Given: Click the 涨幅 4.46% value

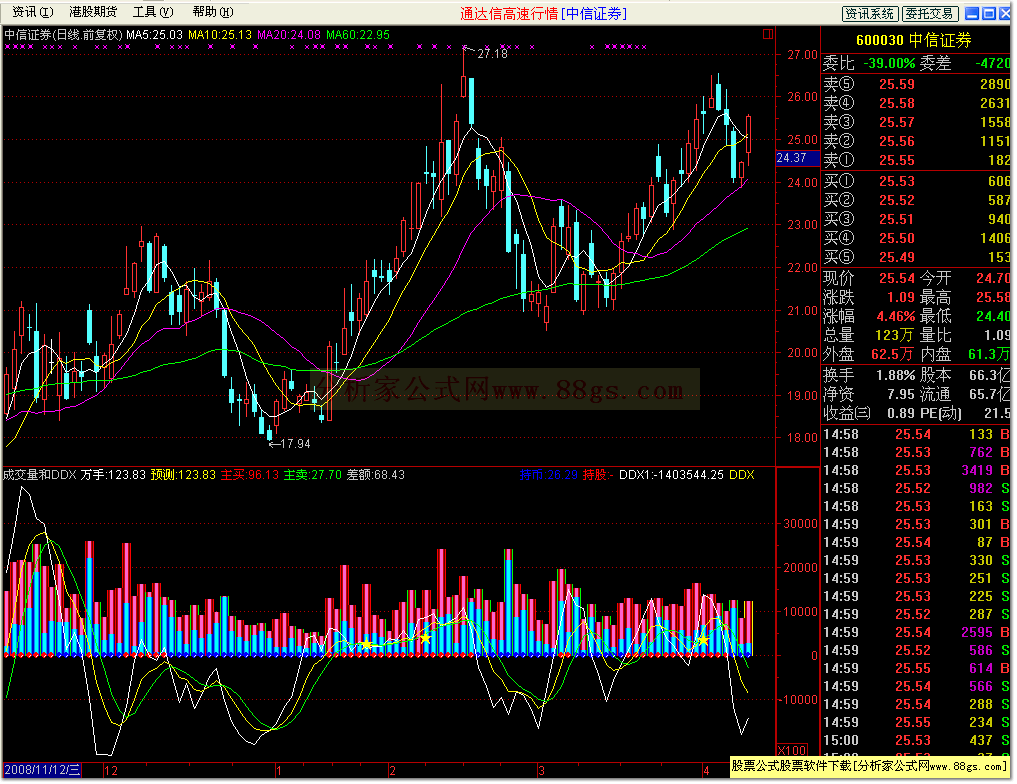Looking at the screenshot, I should pyautogui.click(x=896, y=316).
